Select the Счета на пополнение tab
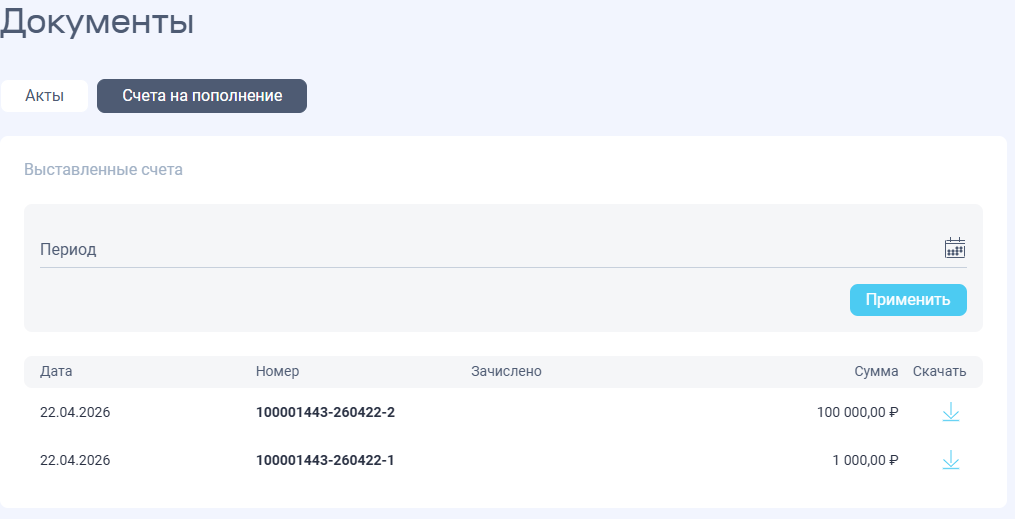The height and width of the screenshot is (519, 1015). [x=202, y=96]
